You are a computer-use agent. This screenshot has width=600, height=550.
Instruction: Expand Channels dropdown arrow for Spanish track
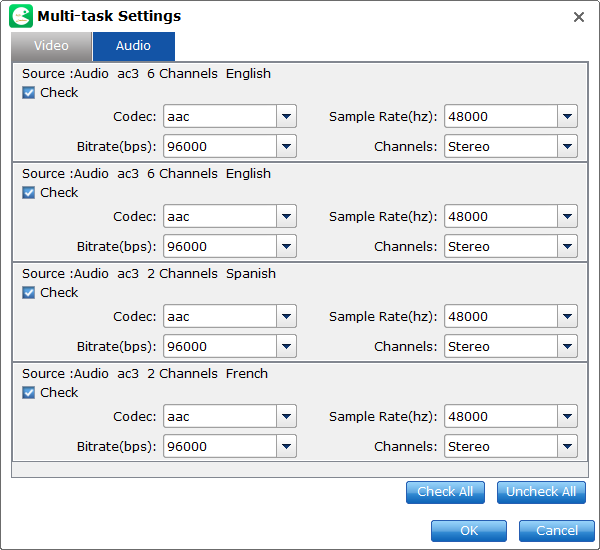567,346
